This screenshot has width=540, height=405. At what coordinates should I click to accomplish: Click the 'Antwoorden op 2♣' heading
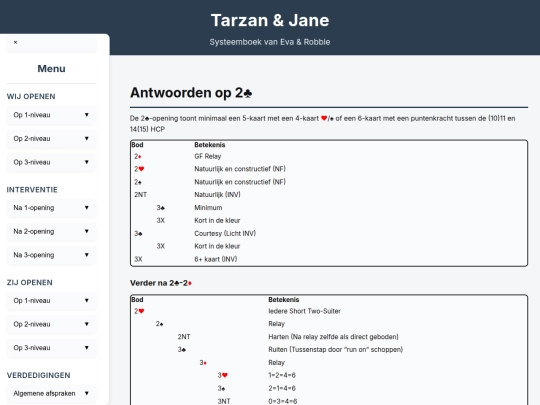tap(191, 93)
